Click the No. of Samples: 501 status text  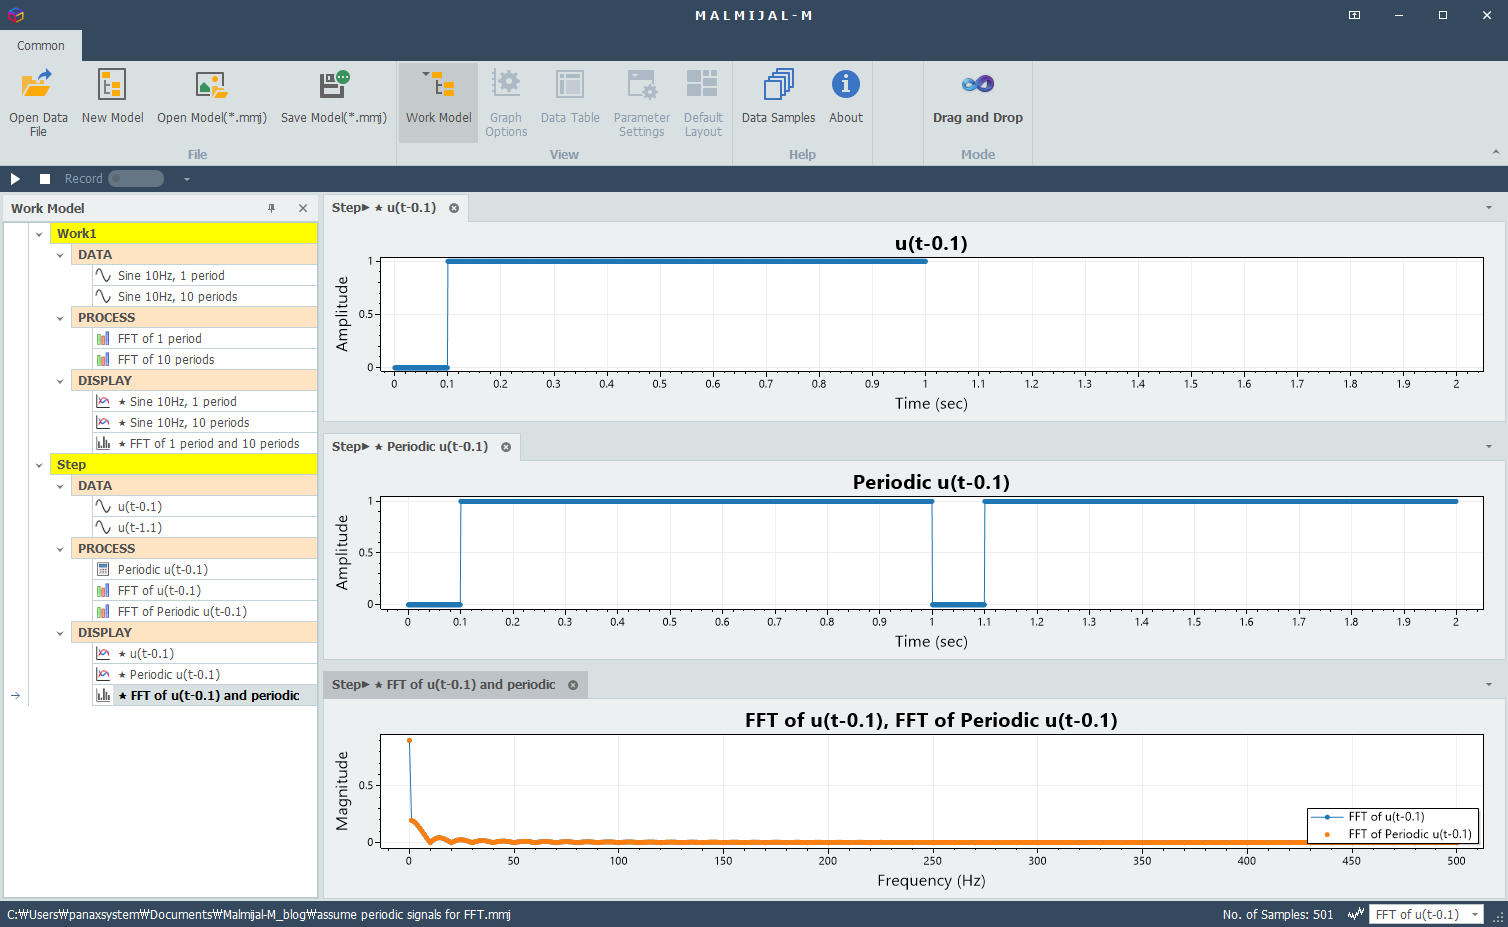pos(1278,915)
